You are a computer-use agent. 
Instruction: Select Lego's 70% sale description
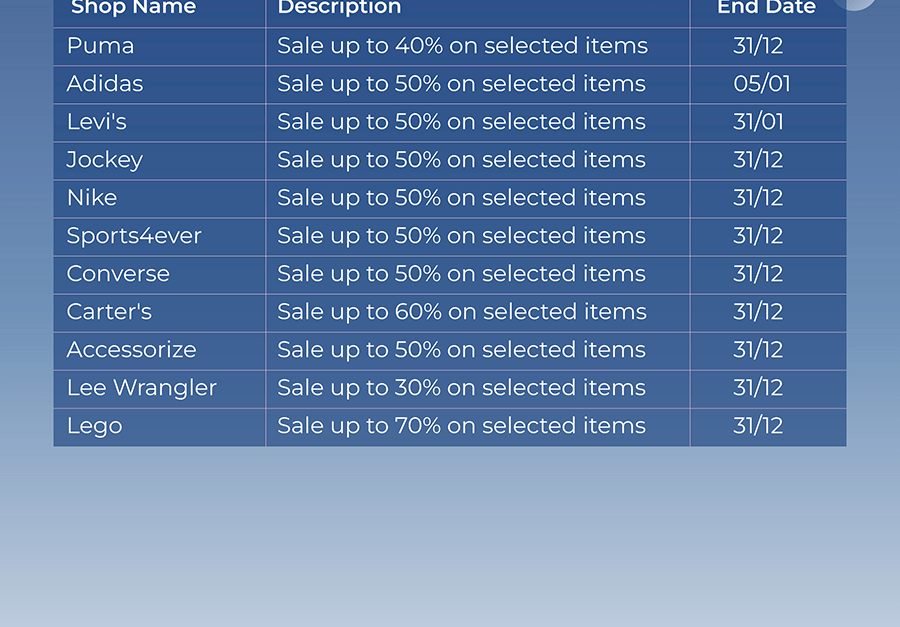461,426
